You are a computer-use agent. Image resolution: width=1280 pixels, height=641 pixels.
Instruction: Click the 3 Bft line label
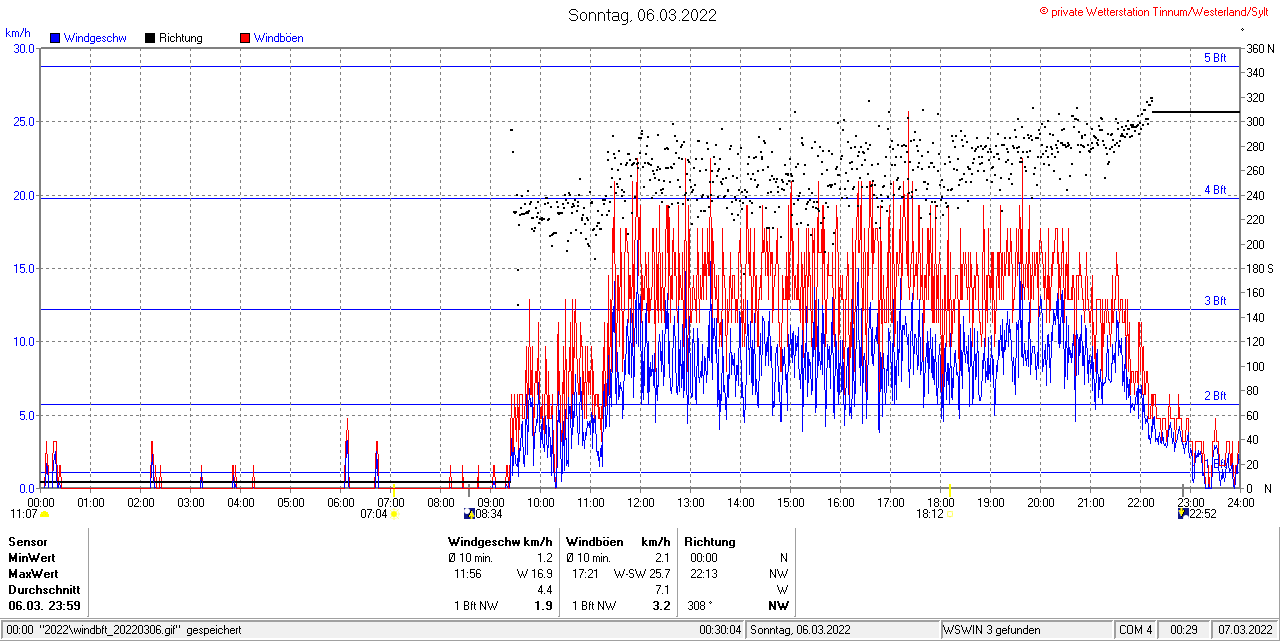(x=1214, y=301)
